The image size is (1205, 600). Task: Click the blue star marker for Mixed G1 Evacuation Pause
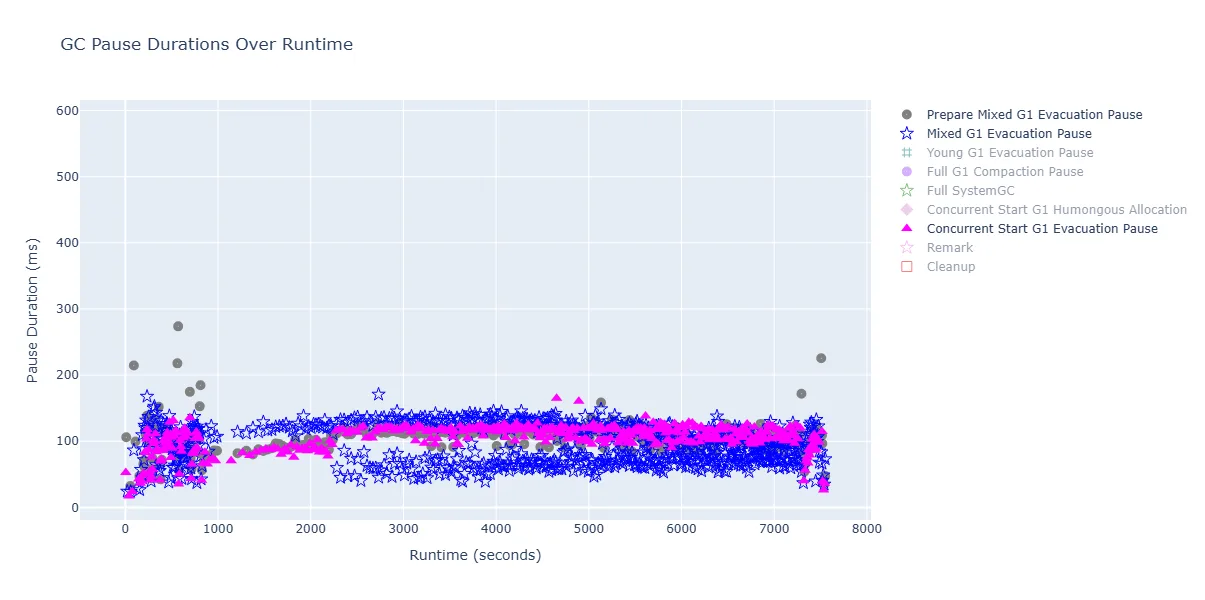[907, 134]
